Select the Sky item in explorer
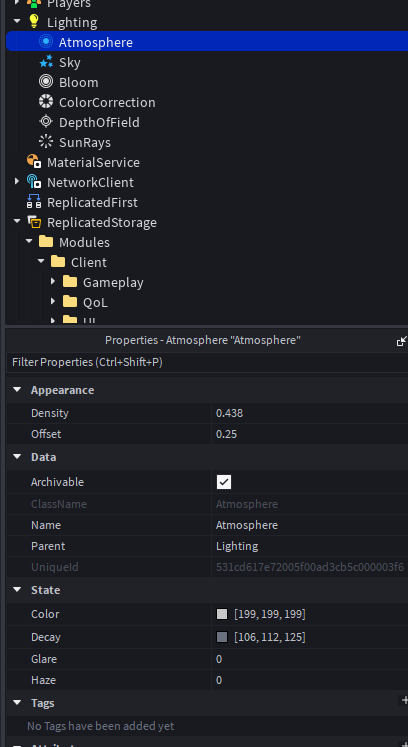This screenshot has height=747, width=408. (x=70, y=62)
